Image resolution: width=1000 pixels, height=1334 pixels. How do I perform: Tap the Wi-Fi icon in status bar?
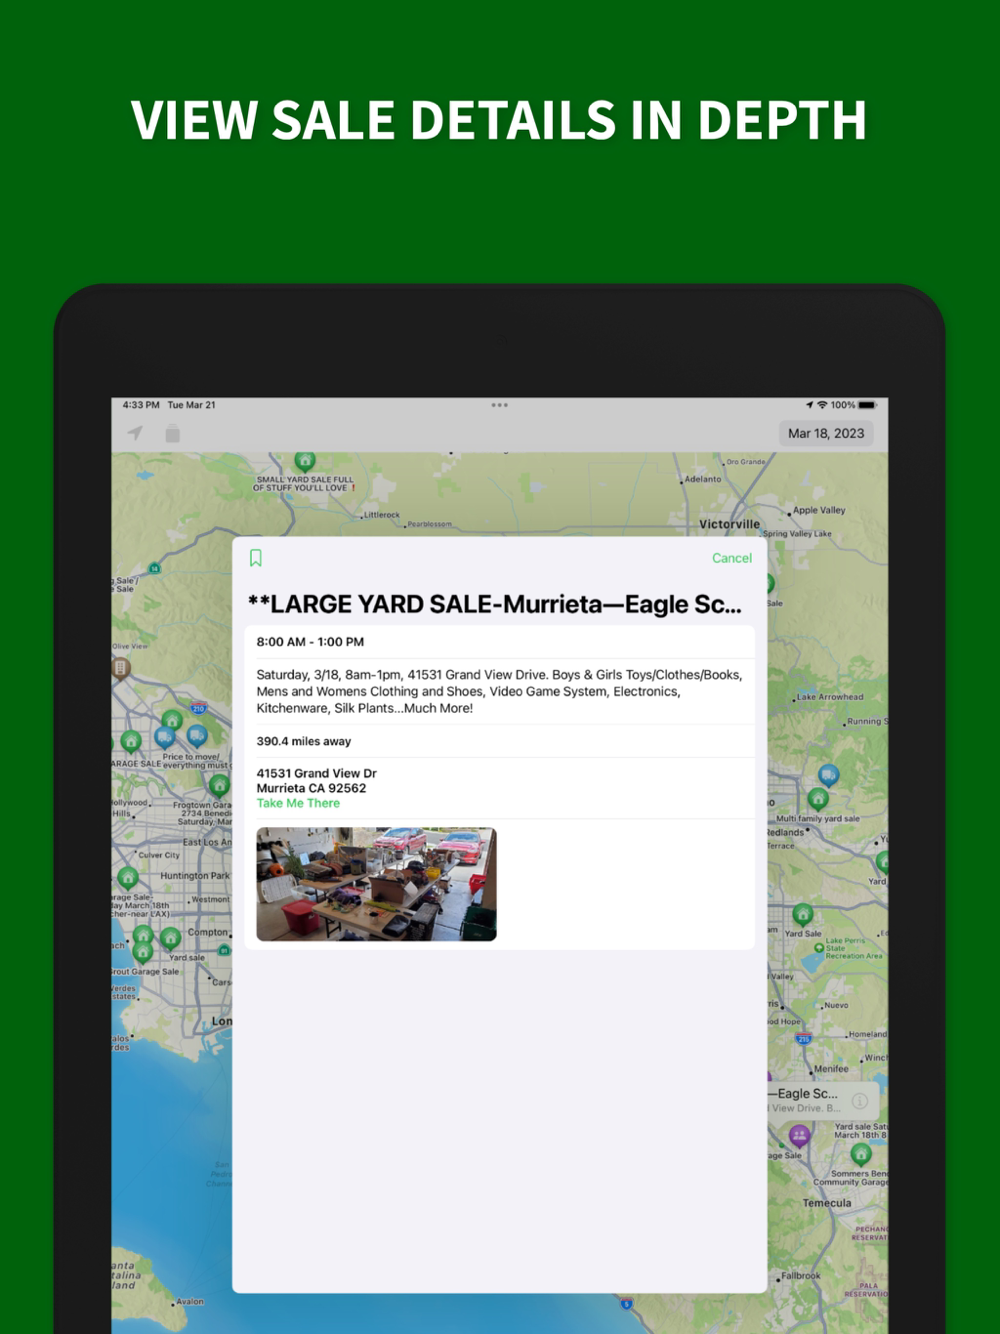pyautogui.click(x=822, y=405)
